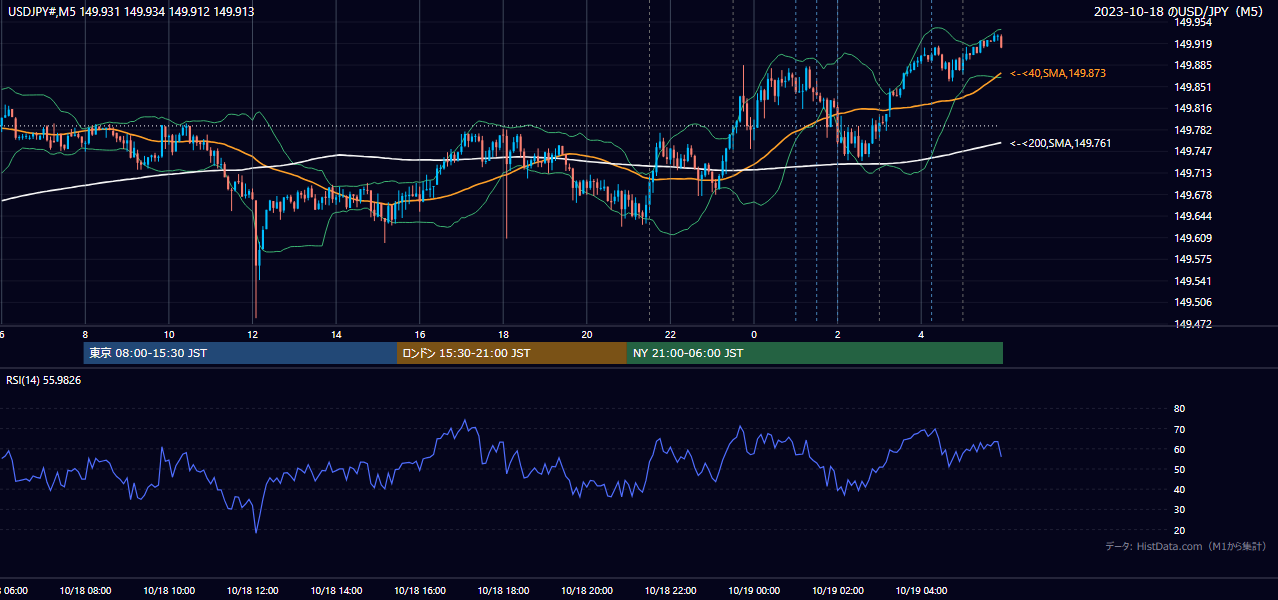This screenshot has width=1278, height=600.
Task: Click the hour label 0 below the price chart
Action: coord(754,334)
